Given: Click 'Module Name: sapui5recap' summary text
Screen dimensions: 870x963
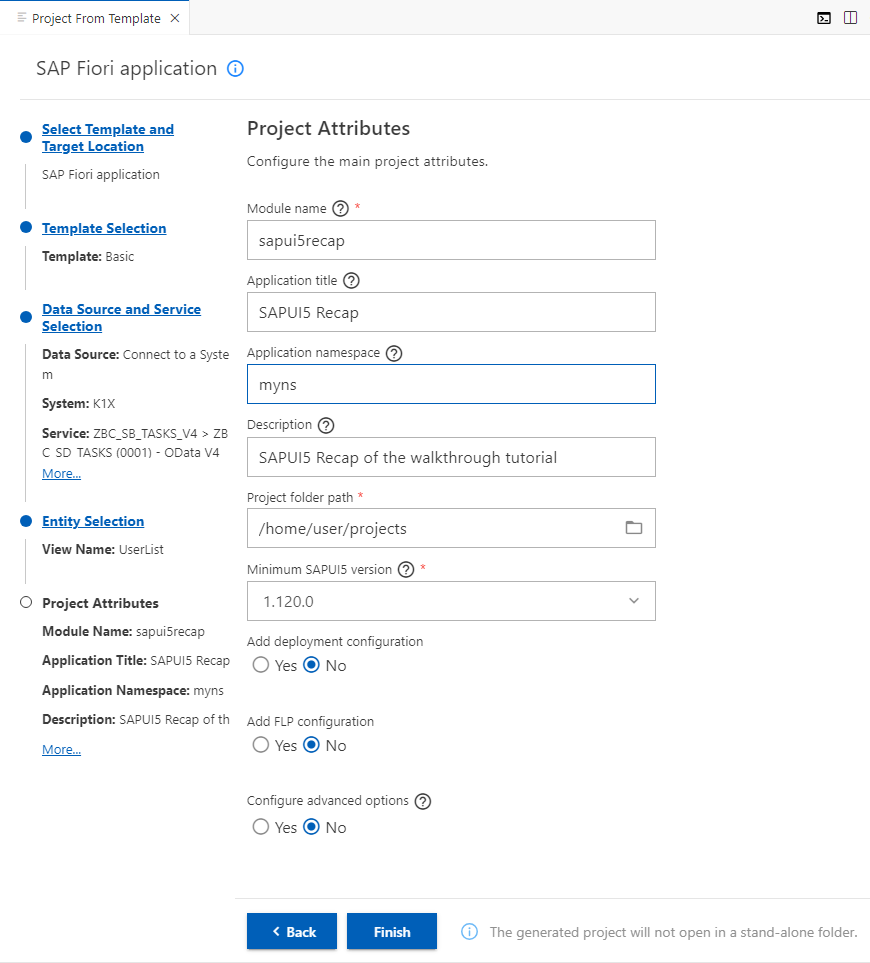Looking at the screenshot, I should pos(123,631).
